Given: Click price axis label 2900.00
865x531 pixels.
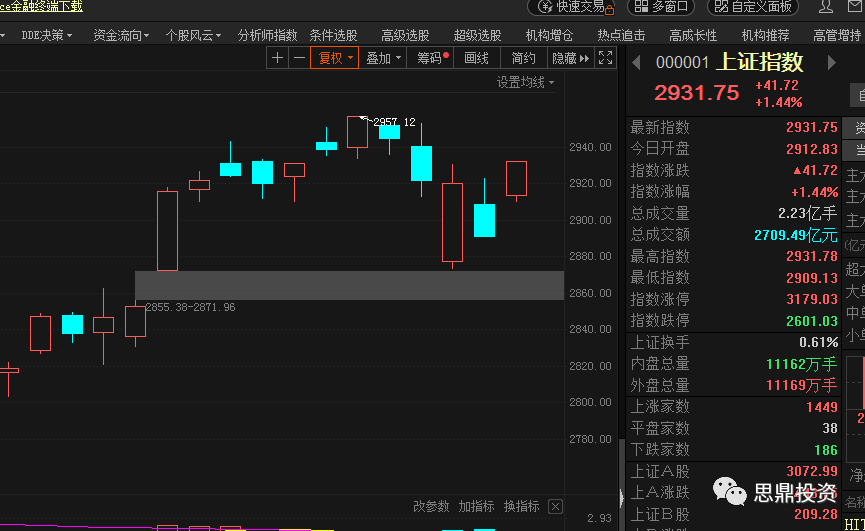Looking at the screenshot, I should tap(590, 220).
